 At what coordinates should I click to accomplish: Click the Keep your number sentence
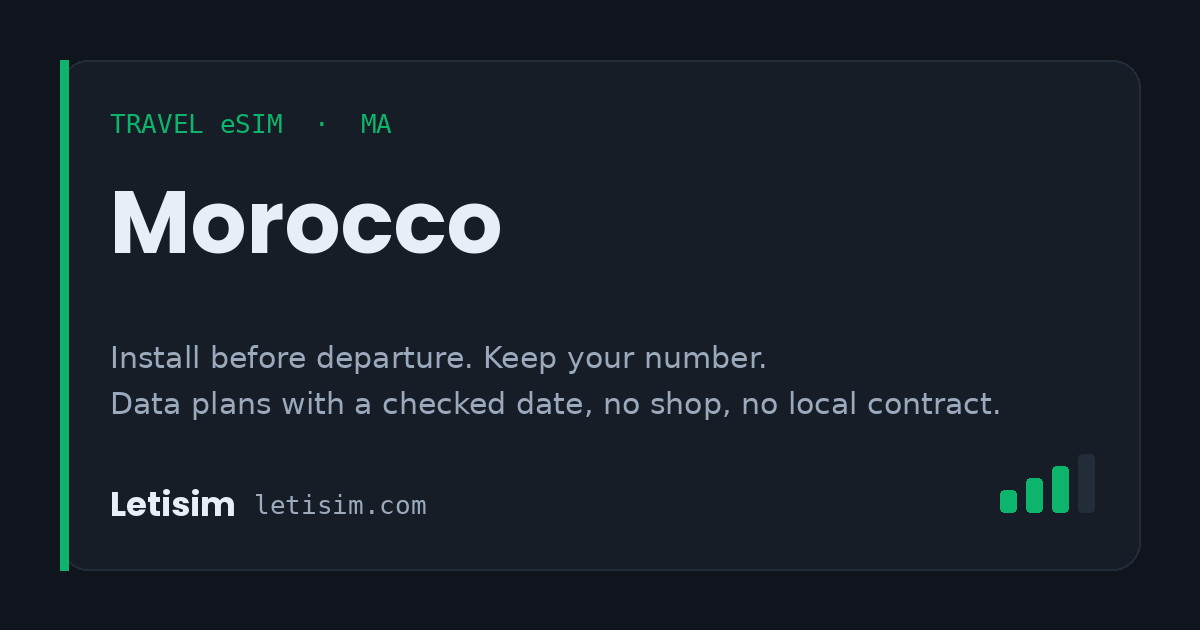click(625, 358)
